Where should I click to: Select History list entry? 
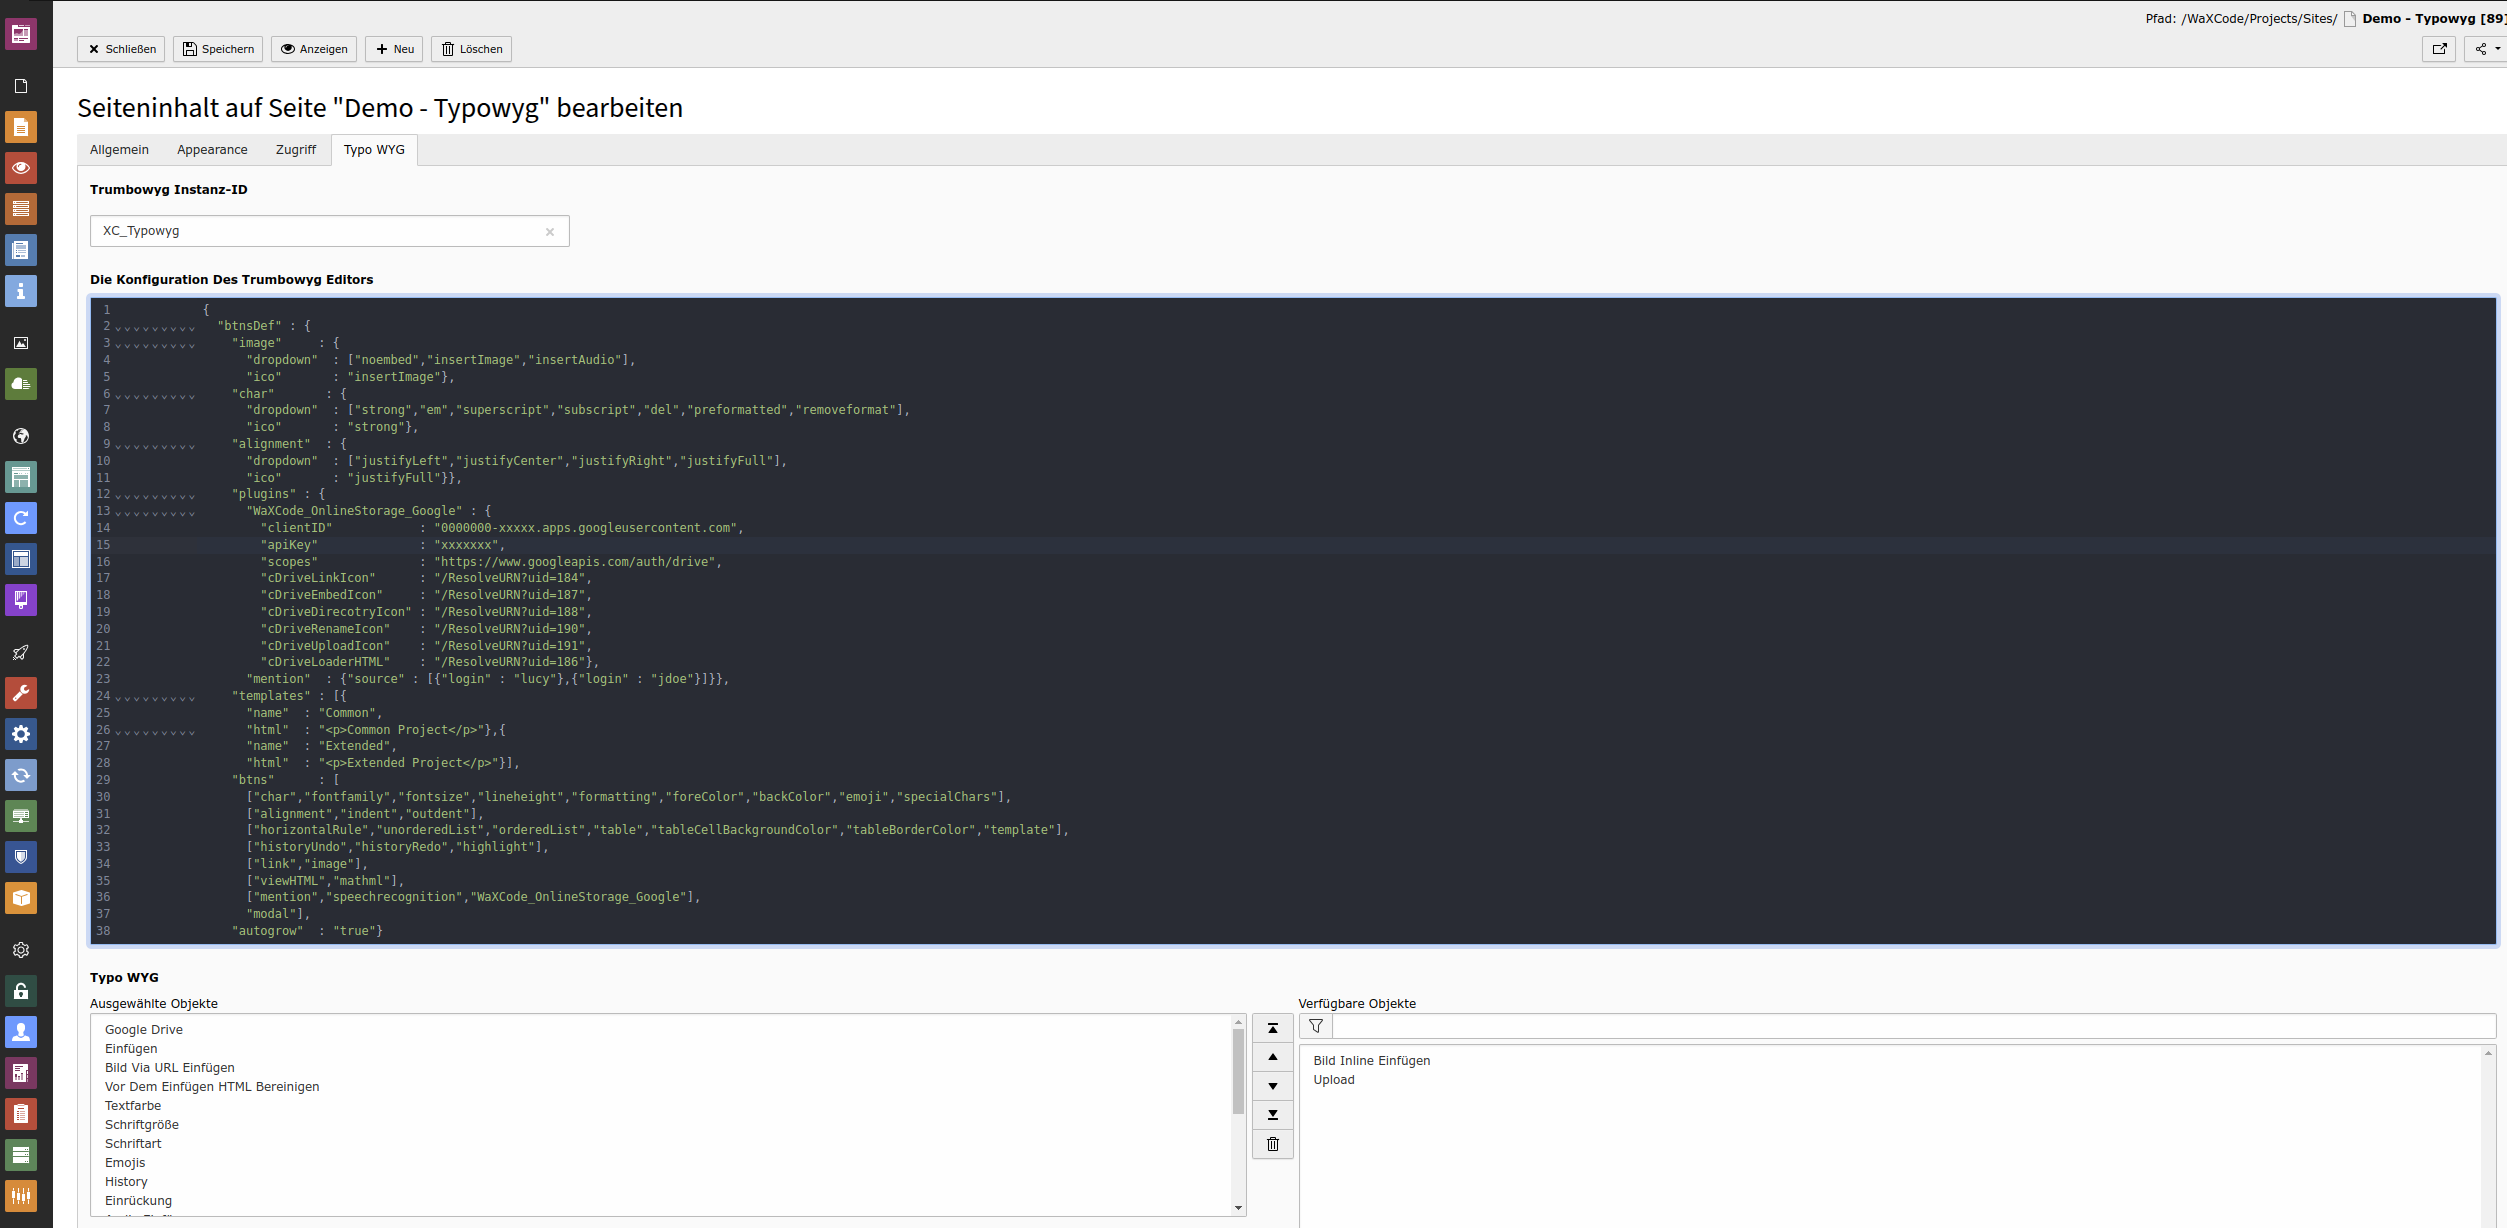point(126,1182)
